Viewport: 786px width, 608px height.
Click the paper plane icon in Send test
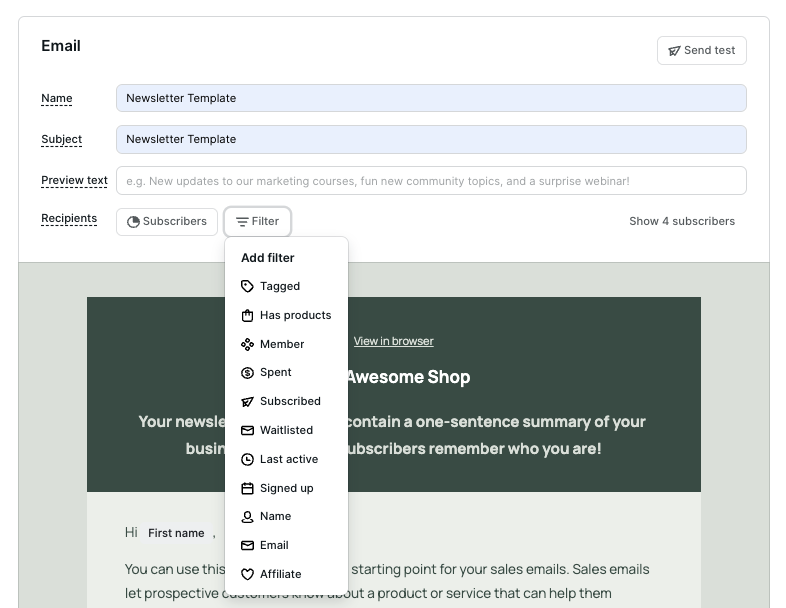(x=674, y=51)
